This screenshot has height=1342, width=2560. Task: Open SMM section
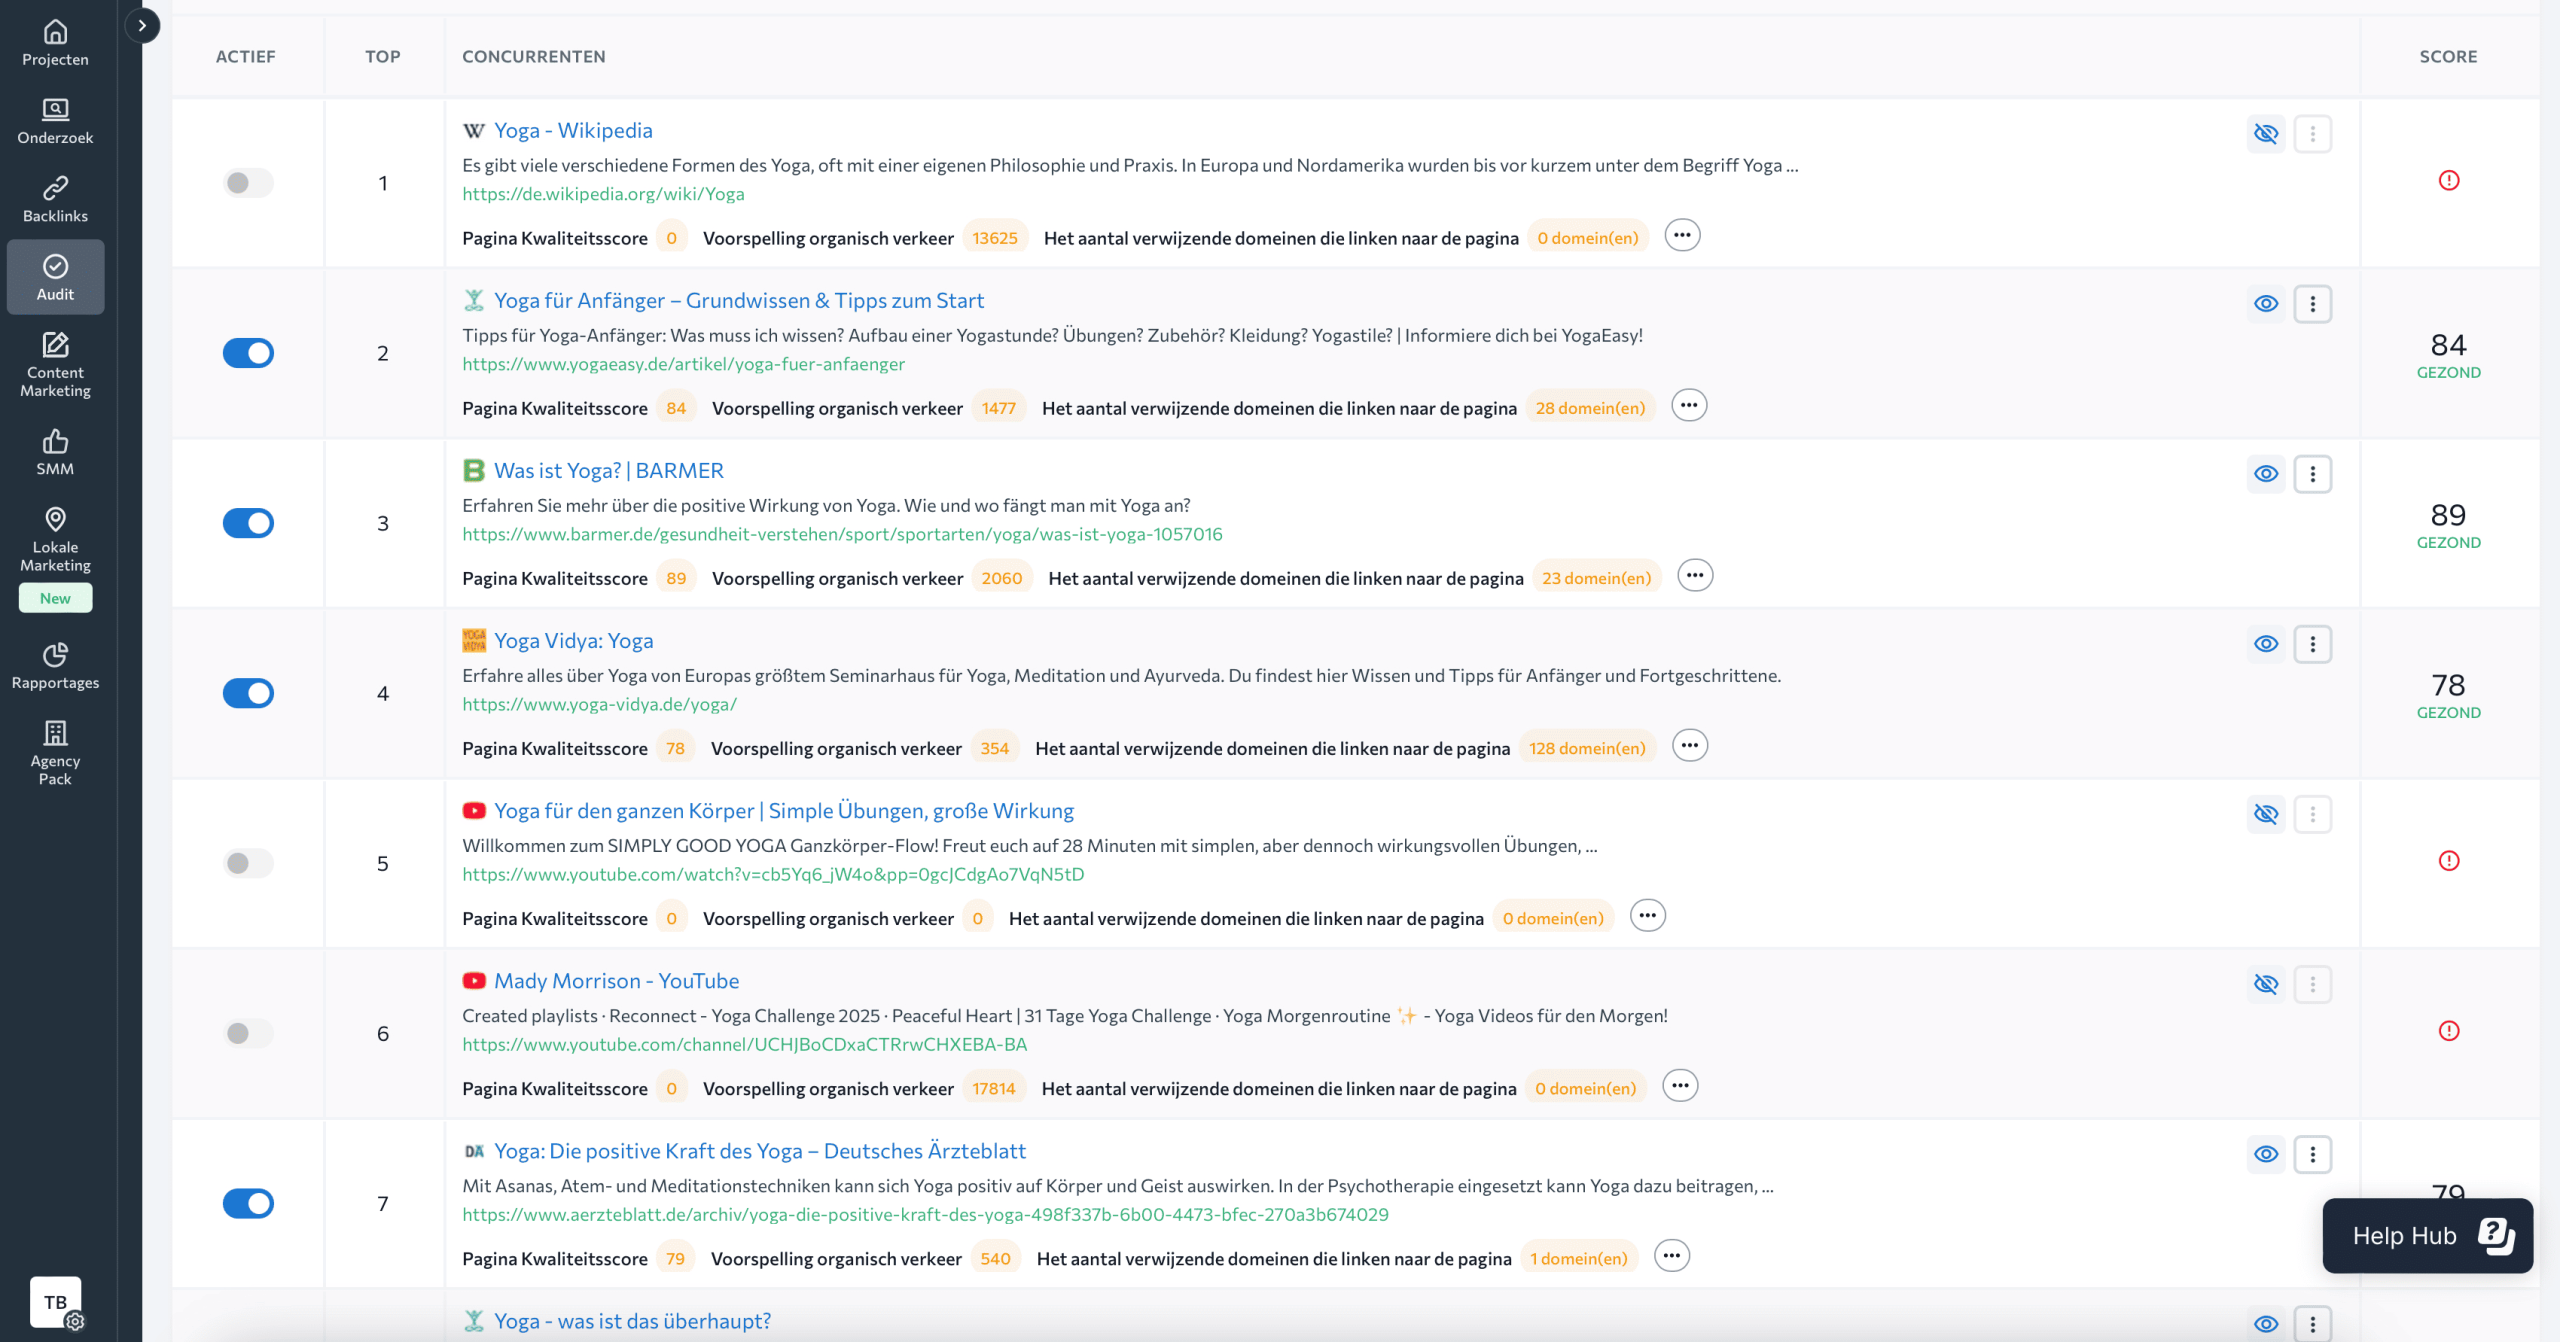click(55, 452)
